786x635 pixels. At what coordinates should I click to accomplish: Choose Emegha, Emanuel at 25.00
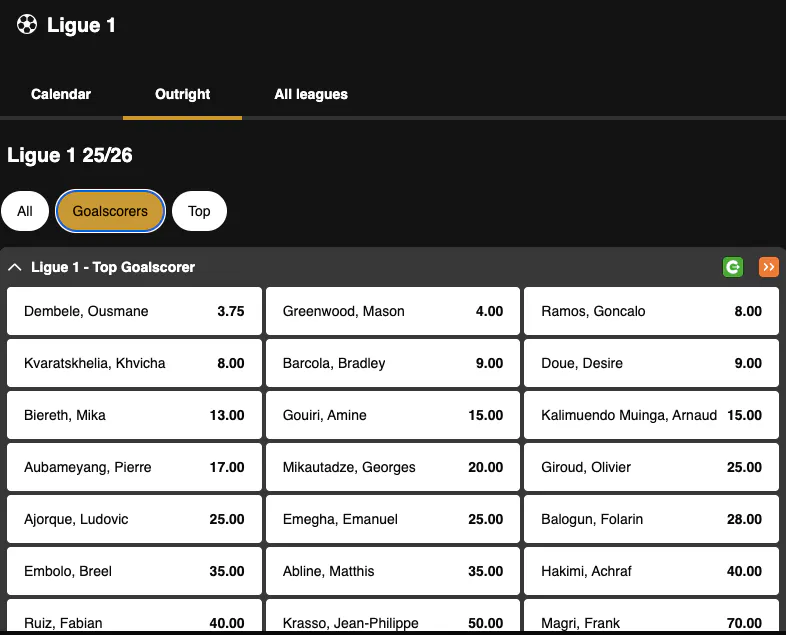pyautogui.click(x=393, y=519)
